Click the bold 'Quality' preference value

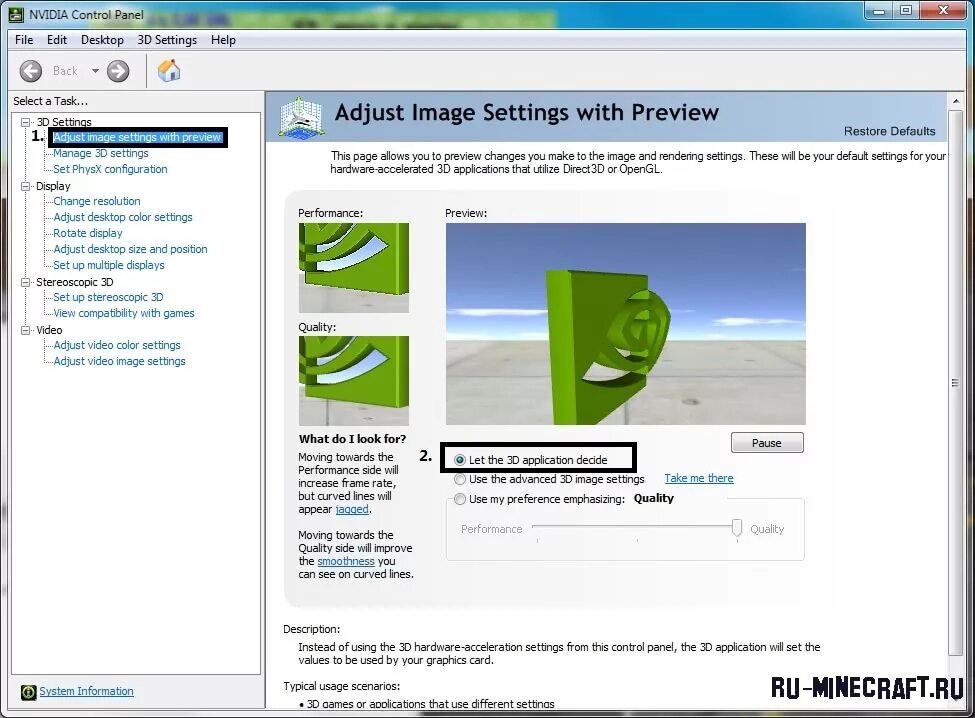click(654, 498)
